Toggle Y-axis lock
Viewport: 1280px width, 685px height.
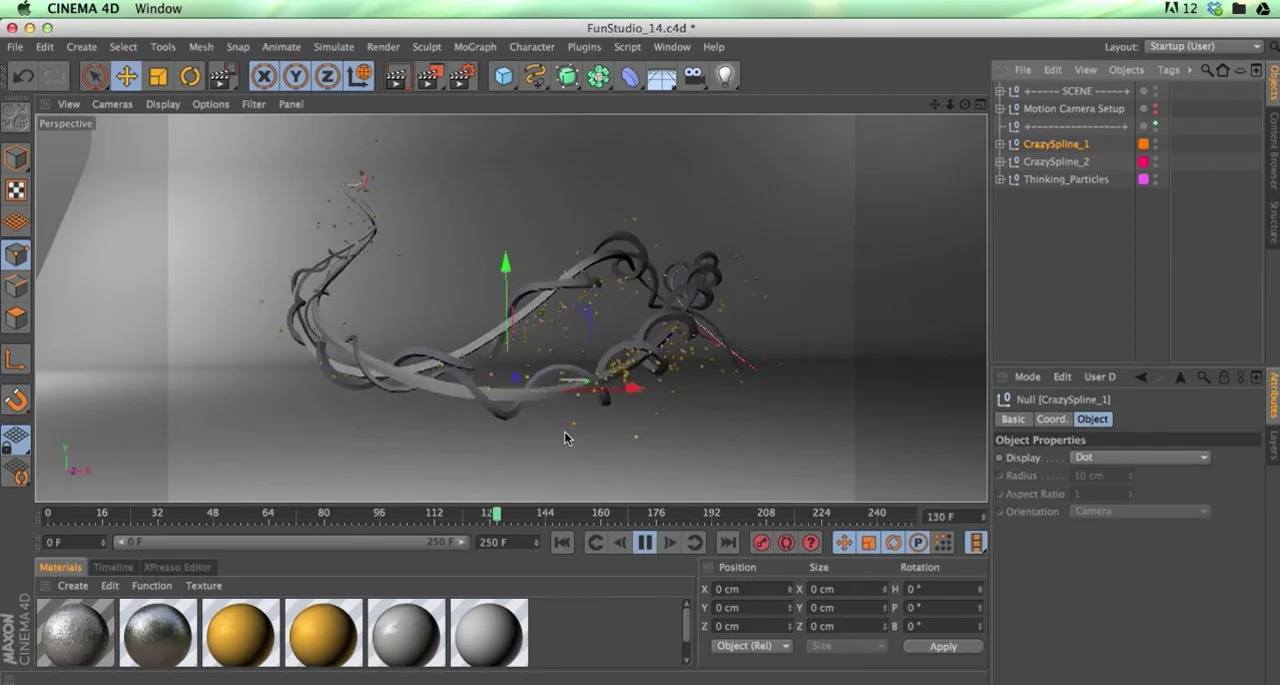tap(296, 76)
